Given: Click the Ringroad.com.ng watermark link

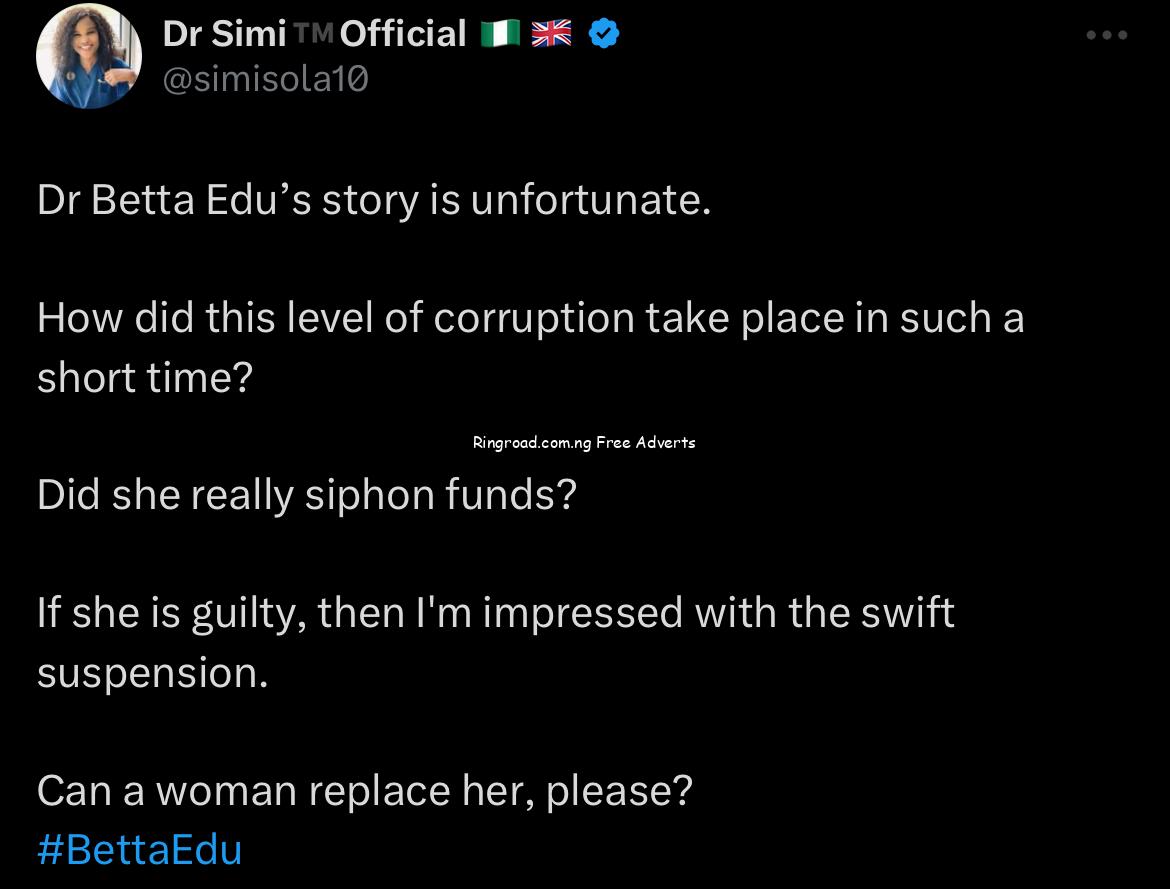Looking at the screenshot, I should (532, 442).
